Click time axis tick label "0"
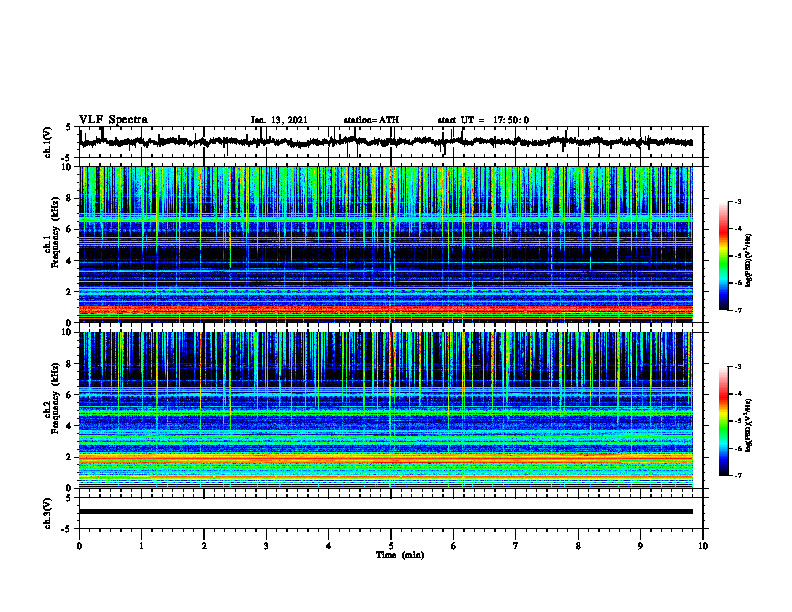 point(79,546)
